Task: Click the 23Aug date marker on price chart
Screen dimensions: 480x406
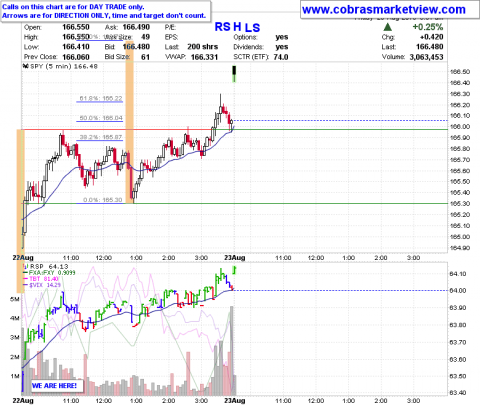Action: click(235, 258)
